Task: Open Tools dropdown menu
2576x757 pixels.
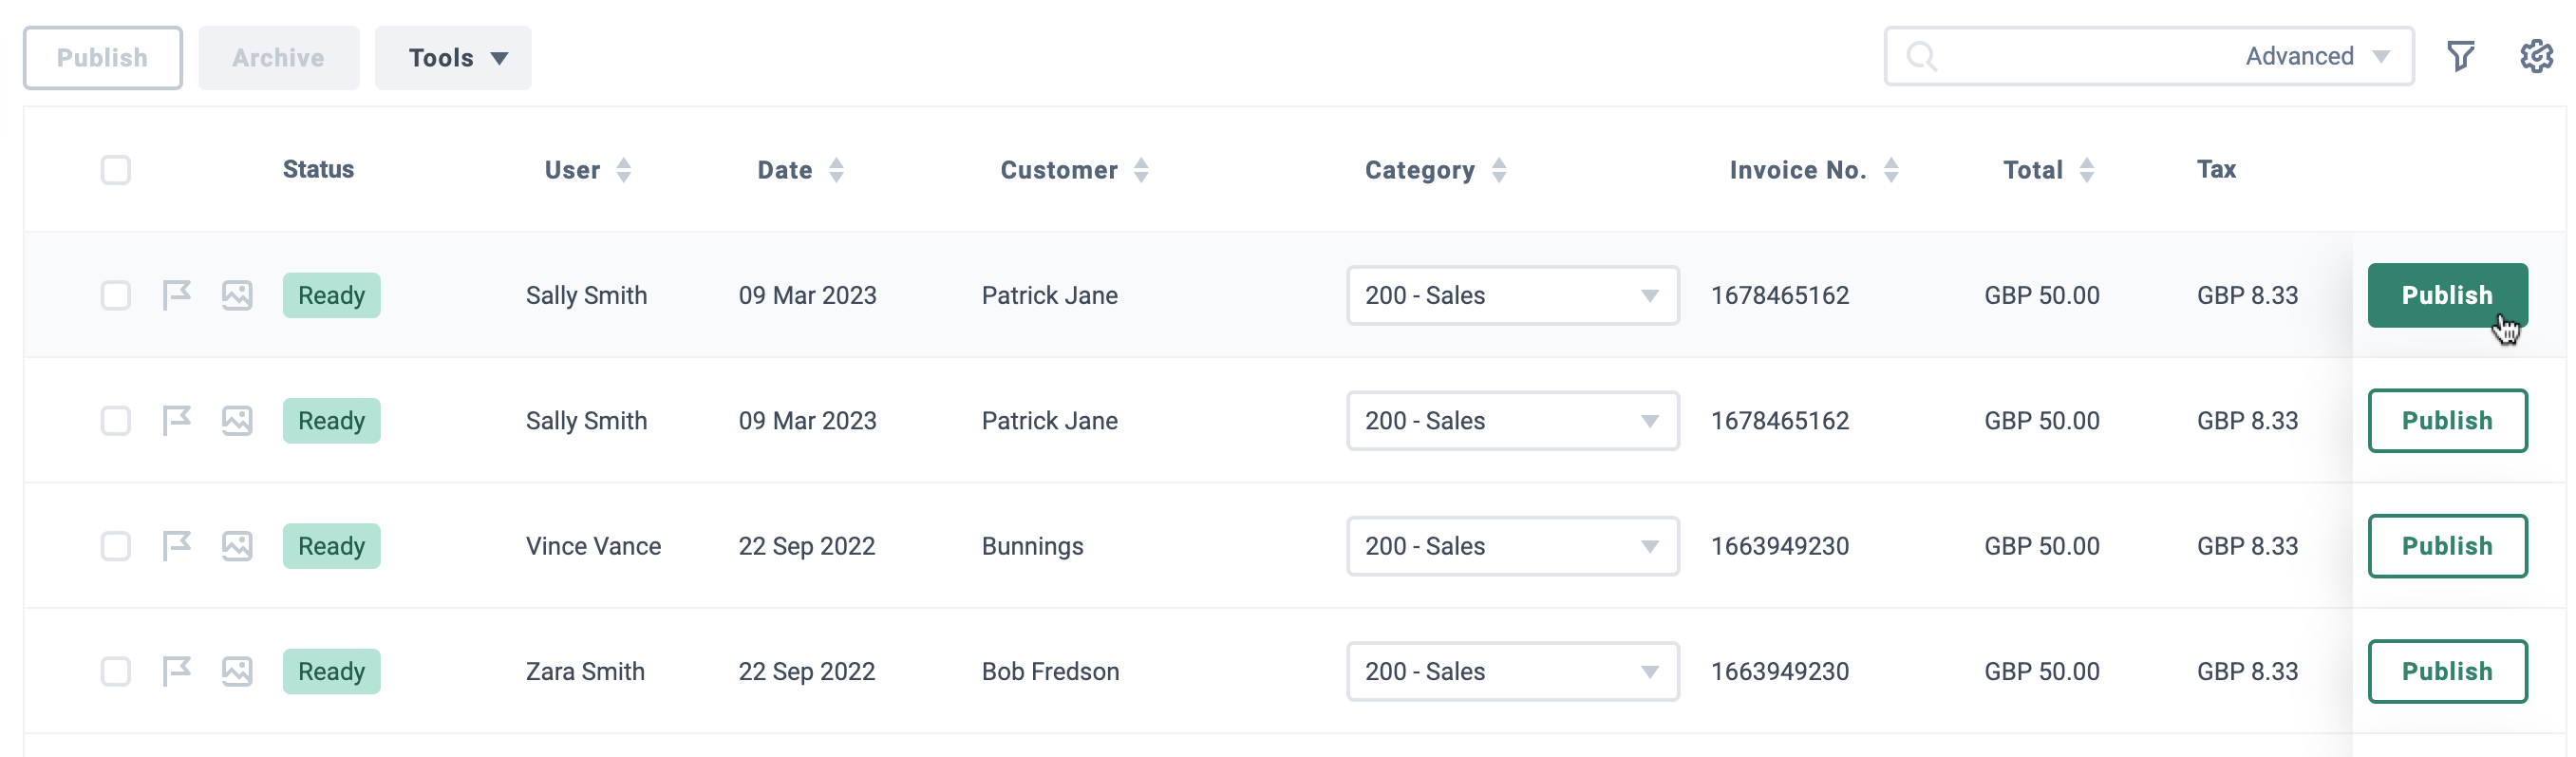Action: pyautogui.click(x=453, y=58)
